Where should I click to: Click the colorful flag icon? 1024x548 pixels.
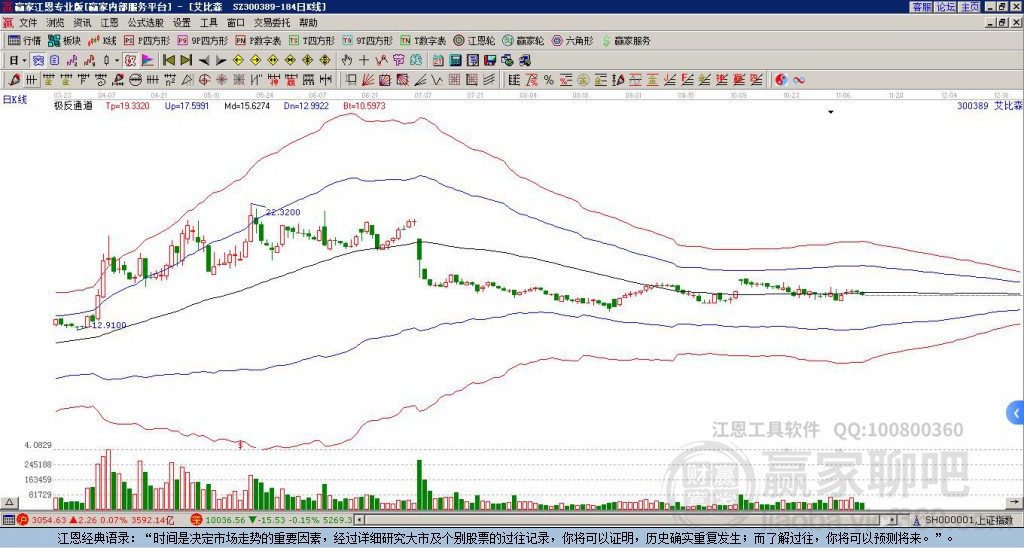tap(148, 61)
